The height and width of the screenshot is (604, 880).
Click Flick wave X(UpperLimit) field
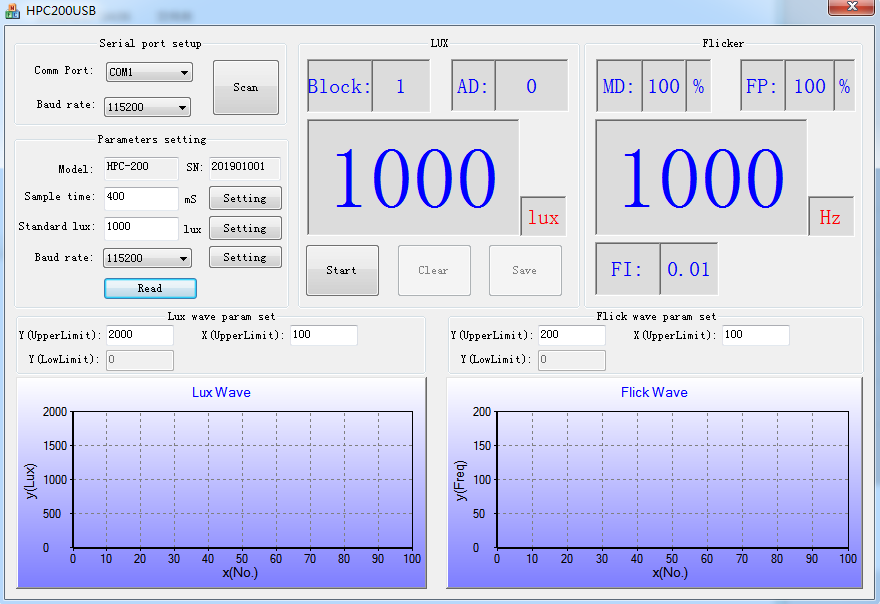(x=755, y=335)
